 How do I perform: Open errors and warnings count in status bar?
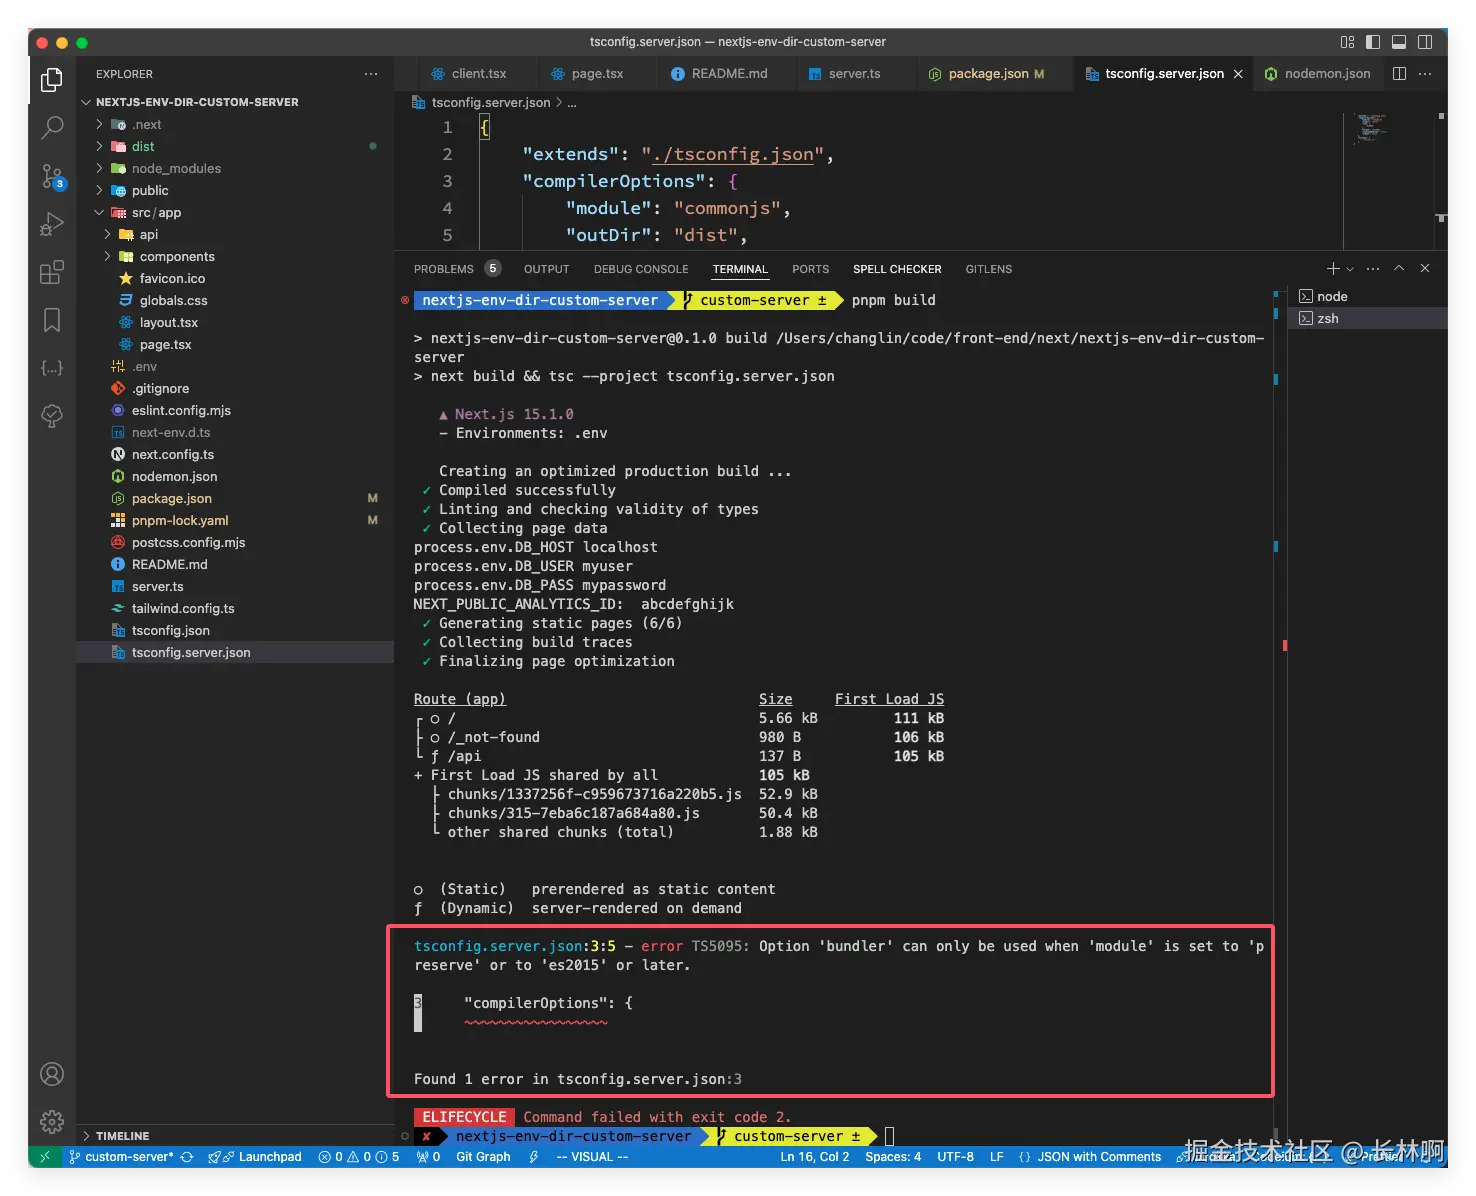[x=359, y=1157]
